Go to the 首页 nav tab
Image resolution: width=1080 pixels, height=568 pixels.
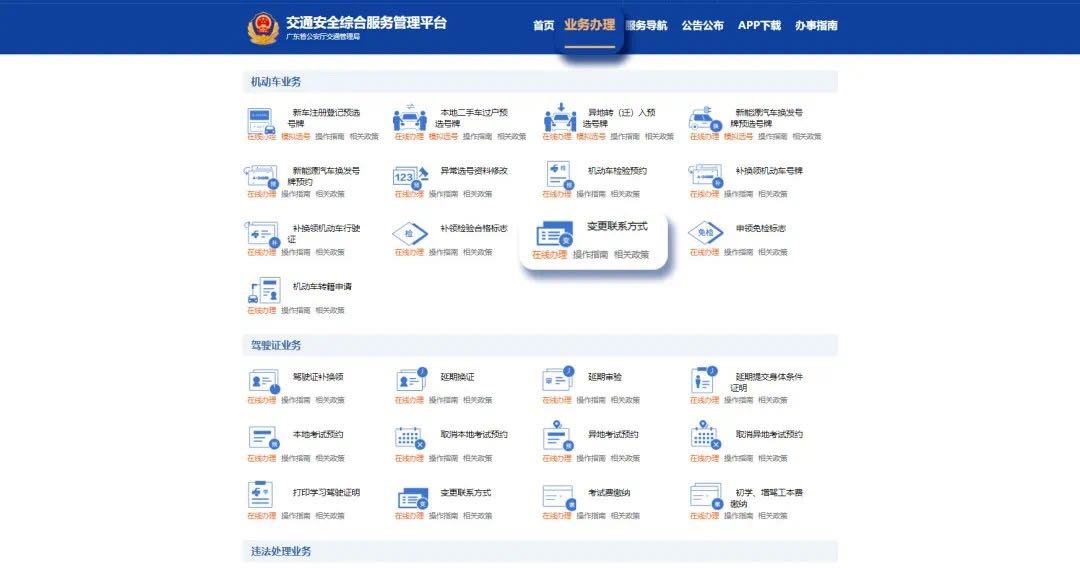coord(543,25)
